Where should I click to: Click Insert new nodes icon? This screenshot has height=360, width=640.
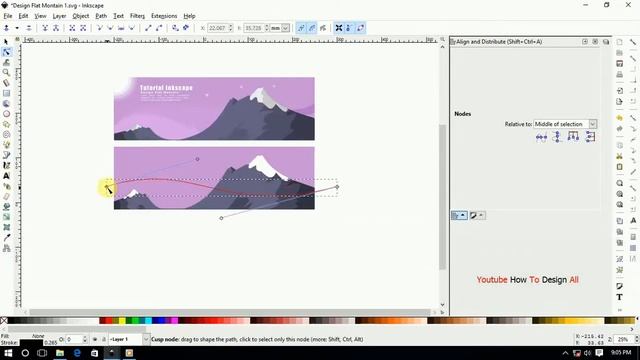pos(6,28)
